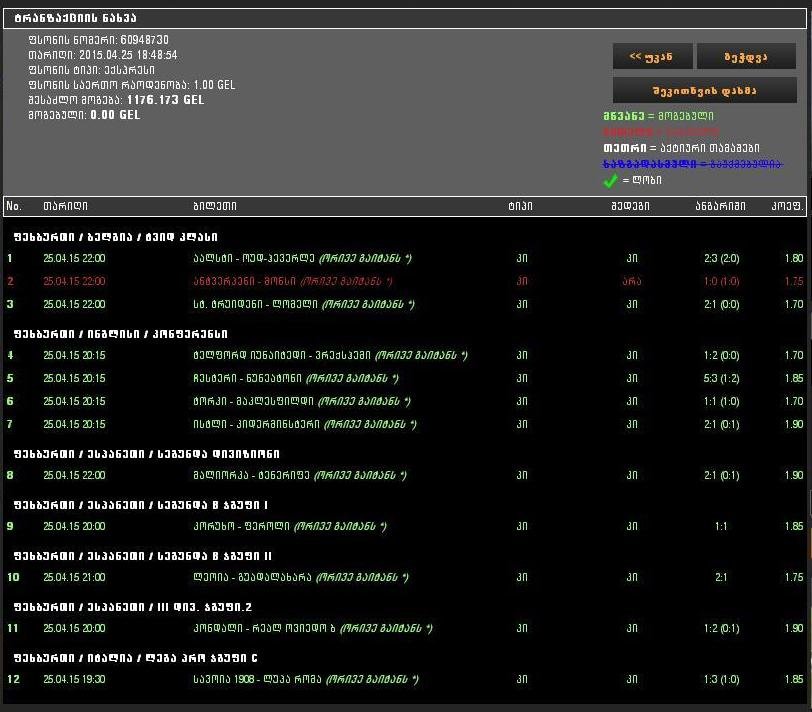Image resolution: width=812 pixels, height=712 pixels.
Task: Click the red "არა" result in row 2
Action: [631, 281]
